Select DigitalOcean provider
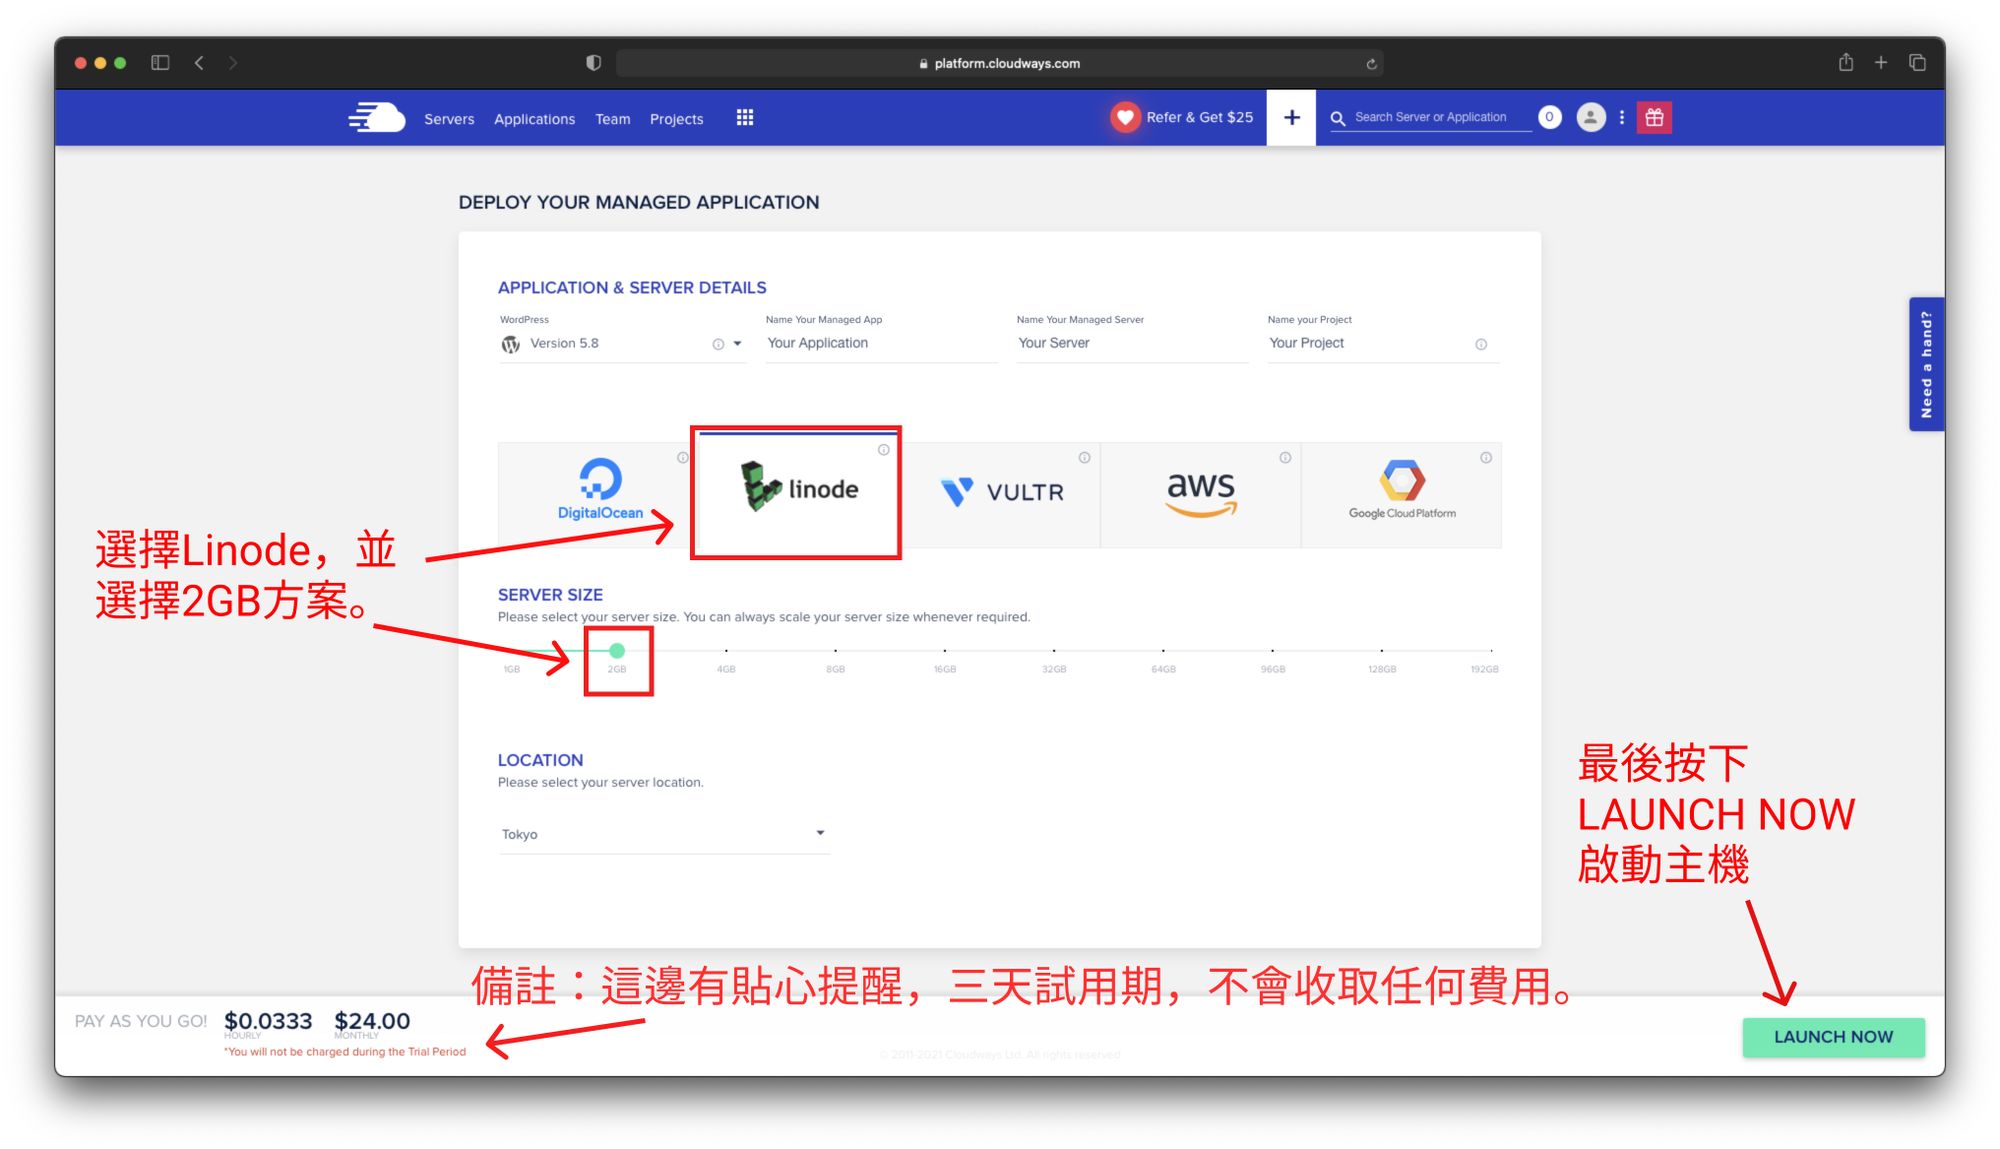The image size is (2000, 1149). click(x=598, y=495)
